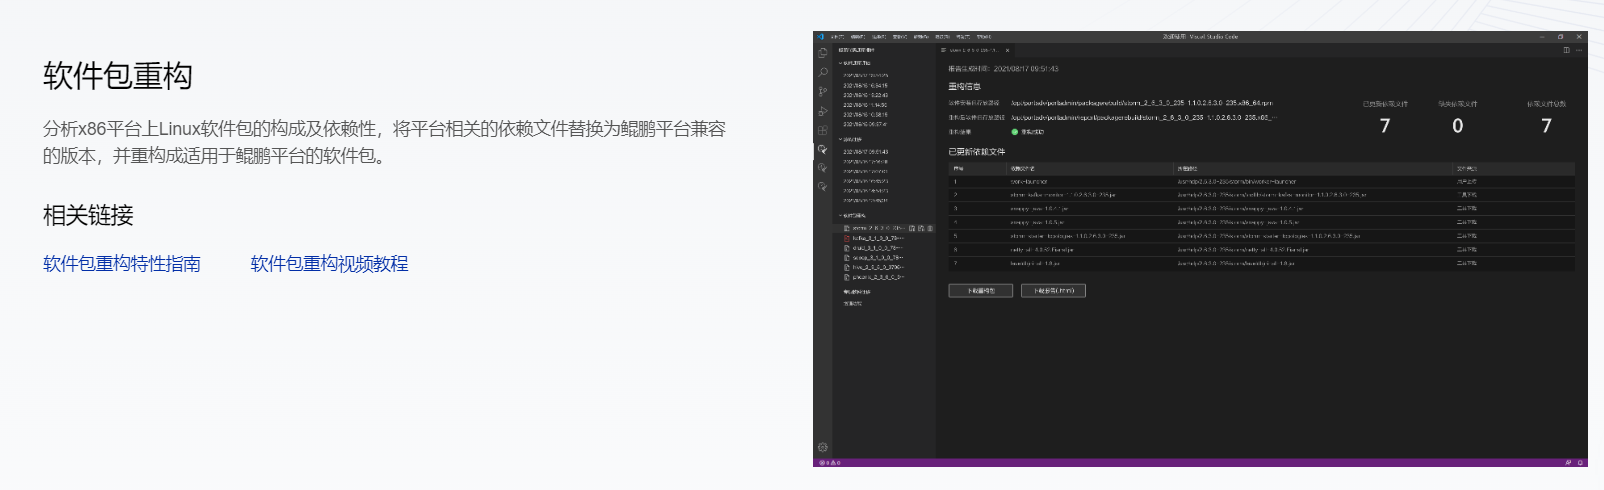This screenshot has width=1604, height=490.
Task: Click the 已更新依赖文件 count 7
Action: (1385, 126)
